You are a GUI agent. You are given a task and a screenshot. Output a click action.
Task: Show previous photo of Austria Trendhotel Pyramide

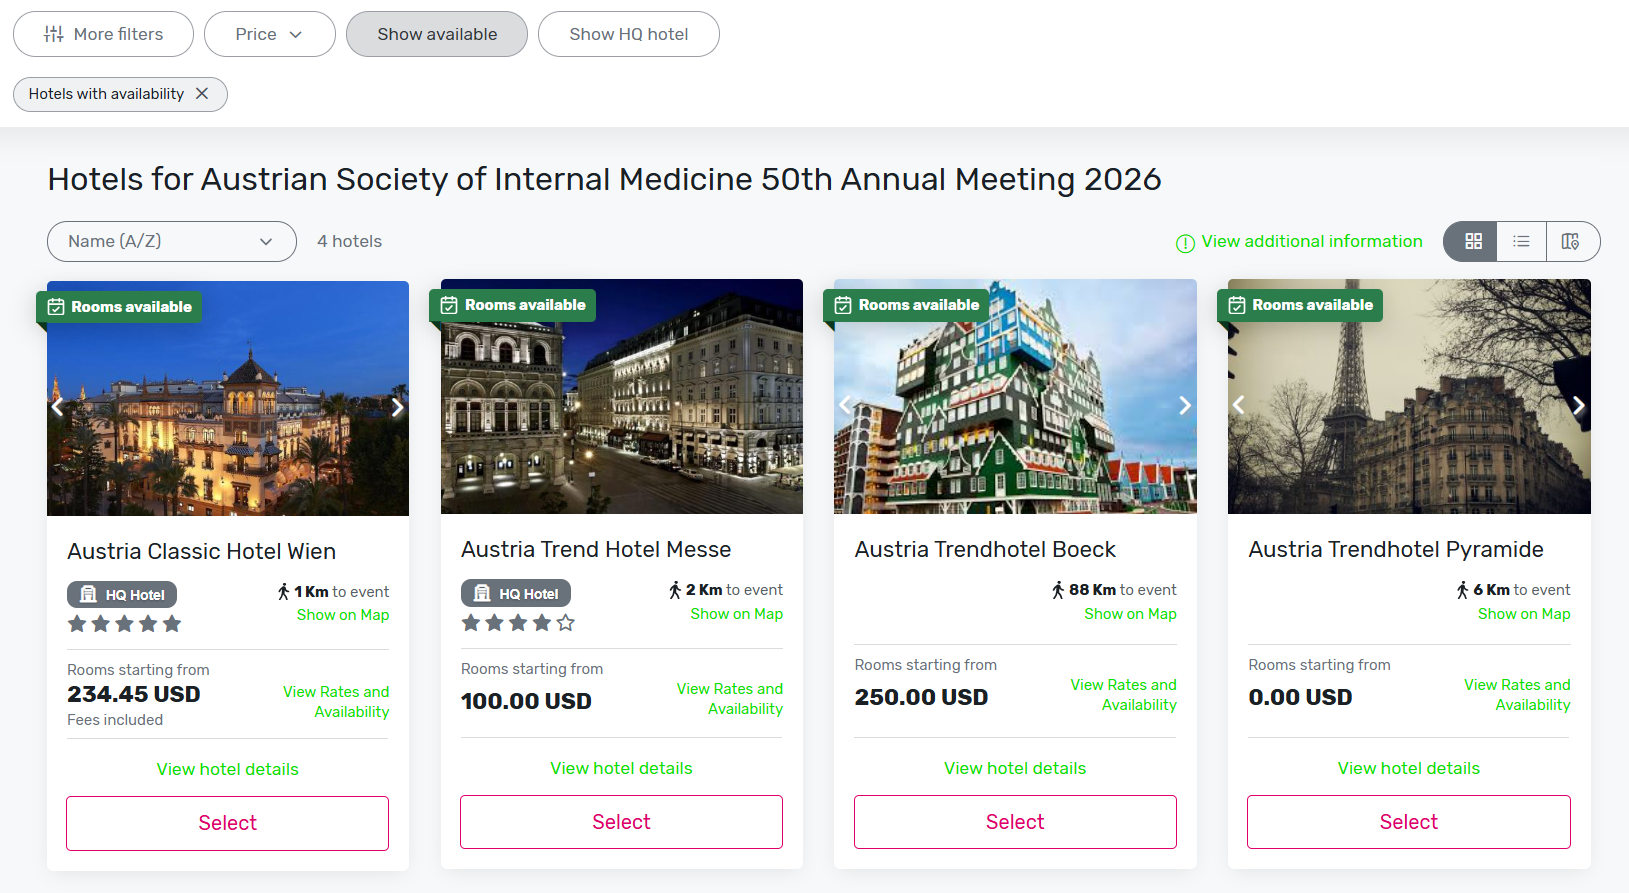point(1239,405)
